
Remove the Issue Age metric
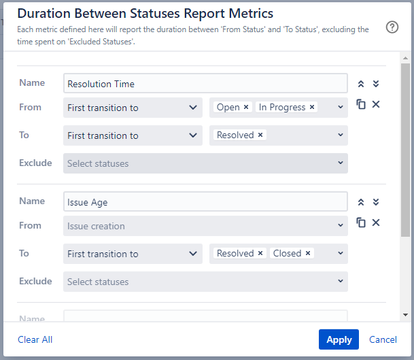click(x=376, y=222)
